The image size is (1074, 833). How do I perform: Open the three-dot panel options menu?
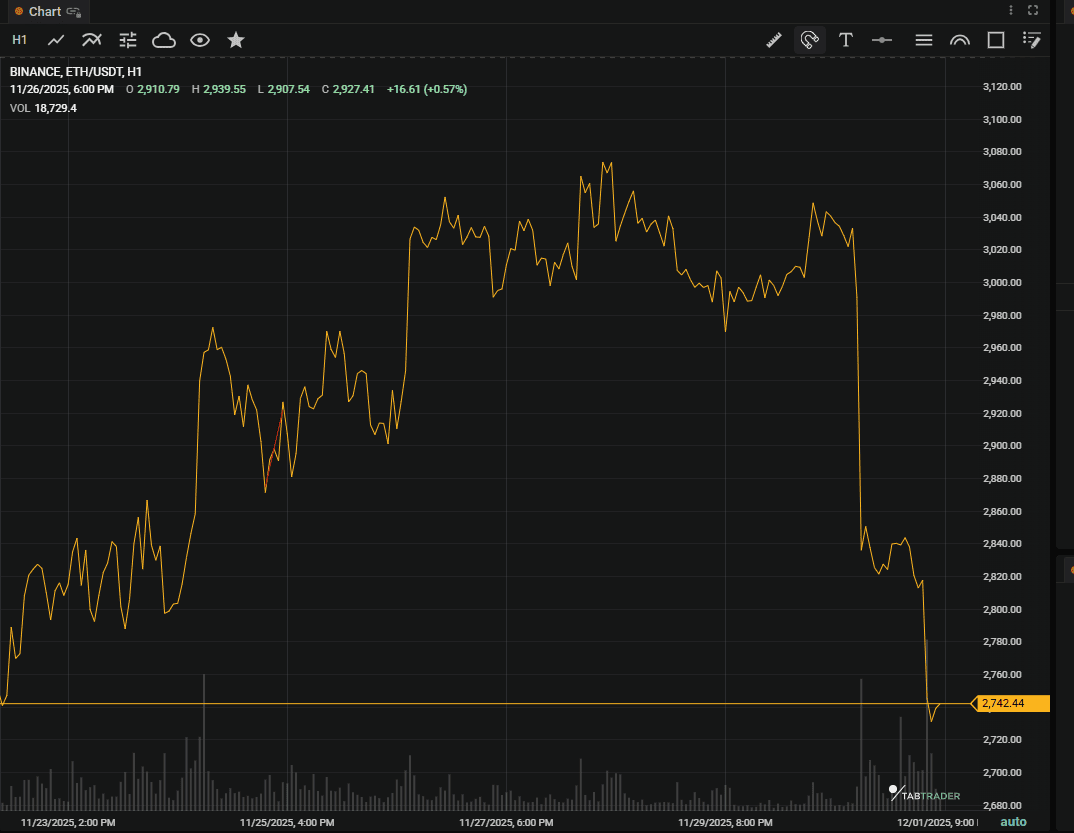click(x=1011, y=11)
